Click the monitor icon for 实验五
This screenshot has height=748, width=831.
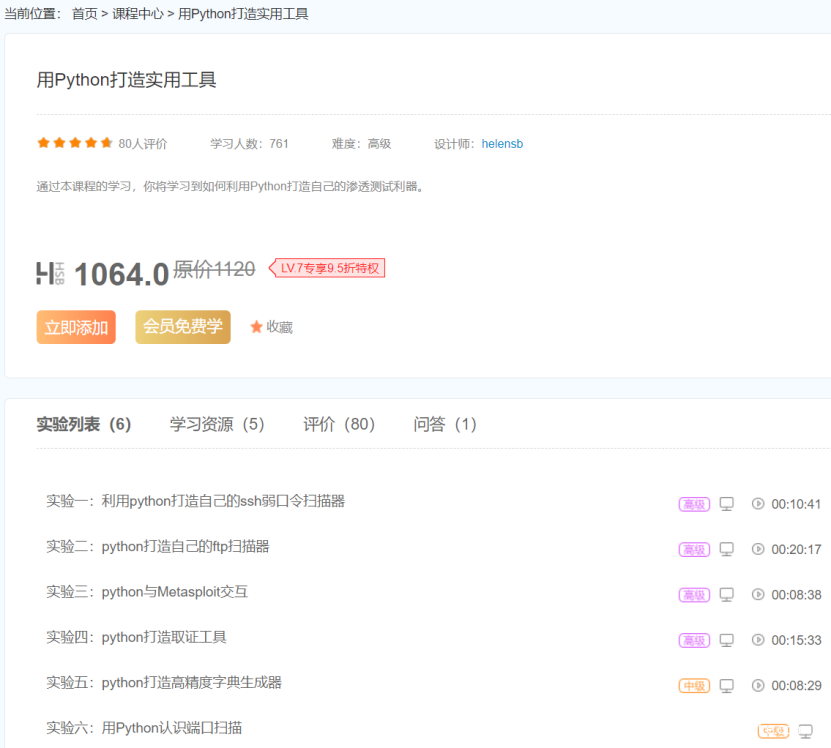pyautogui.click(x=727, y=686)
